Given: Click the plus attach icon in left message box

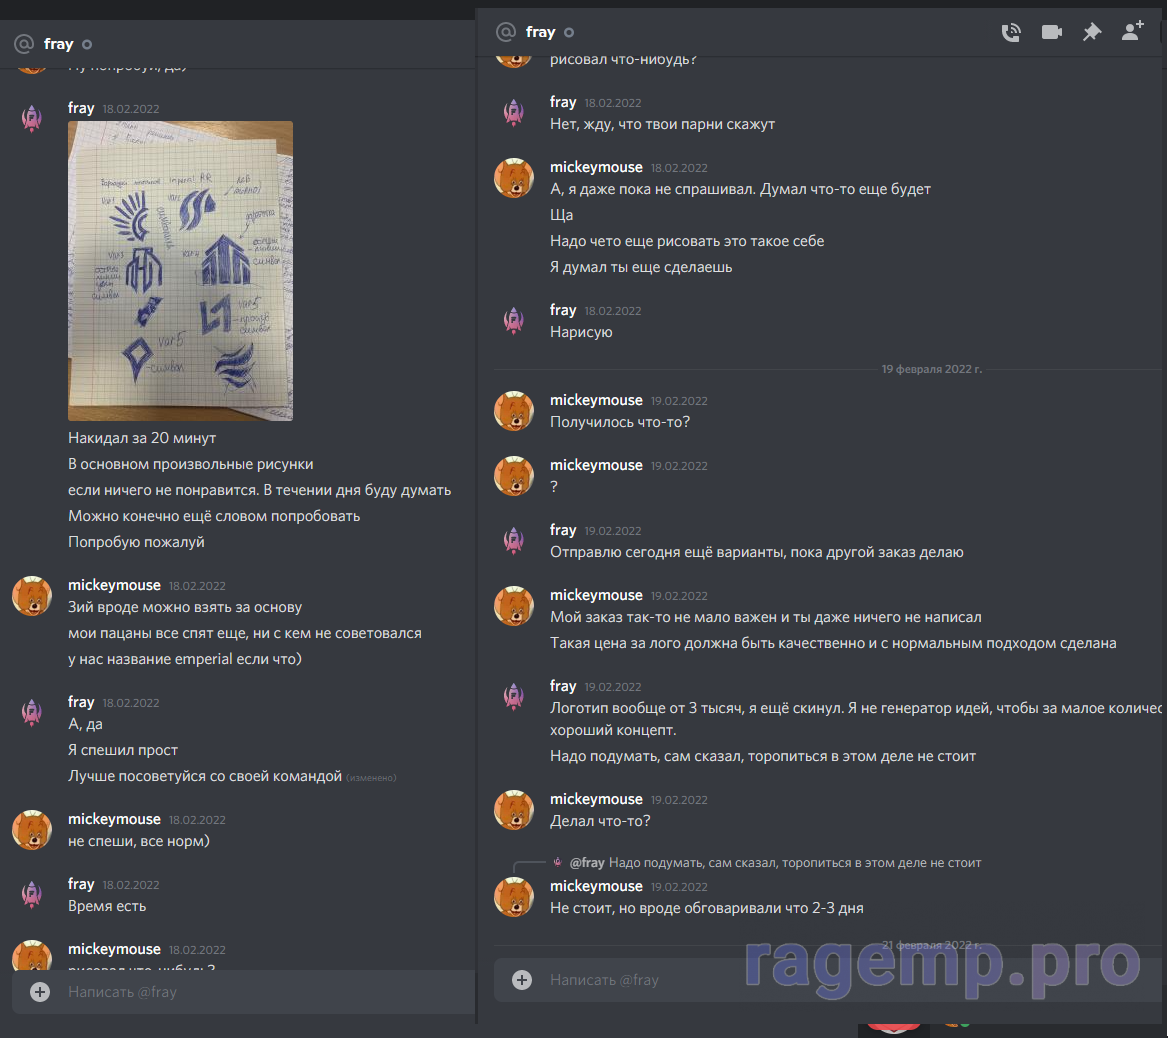Looking at the screenshot, I should [x=40, y=992].
